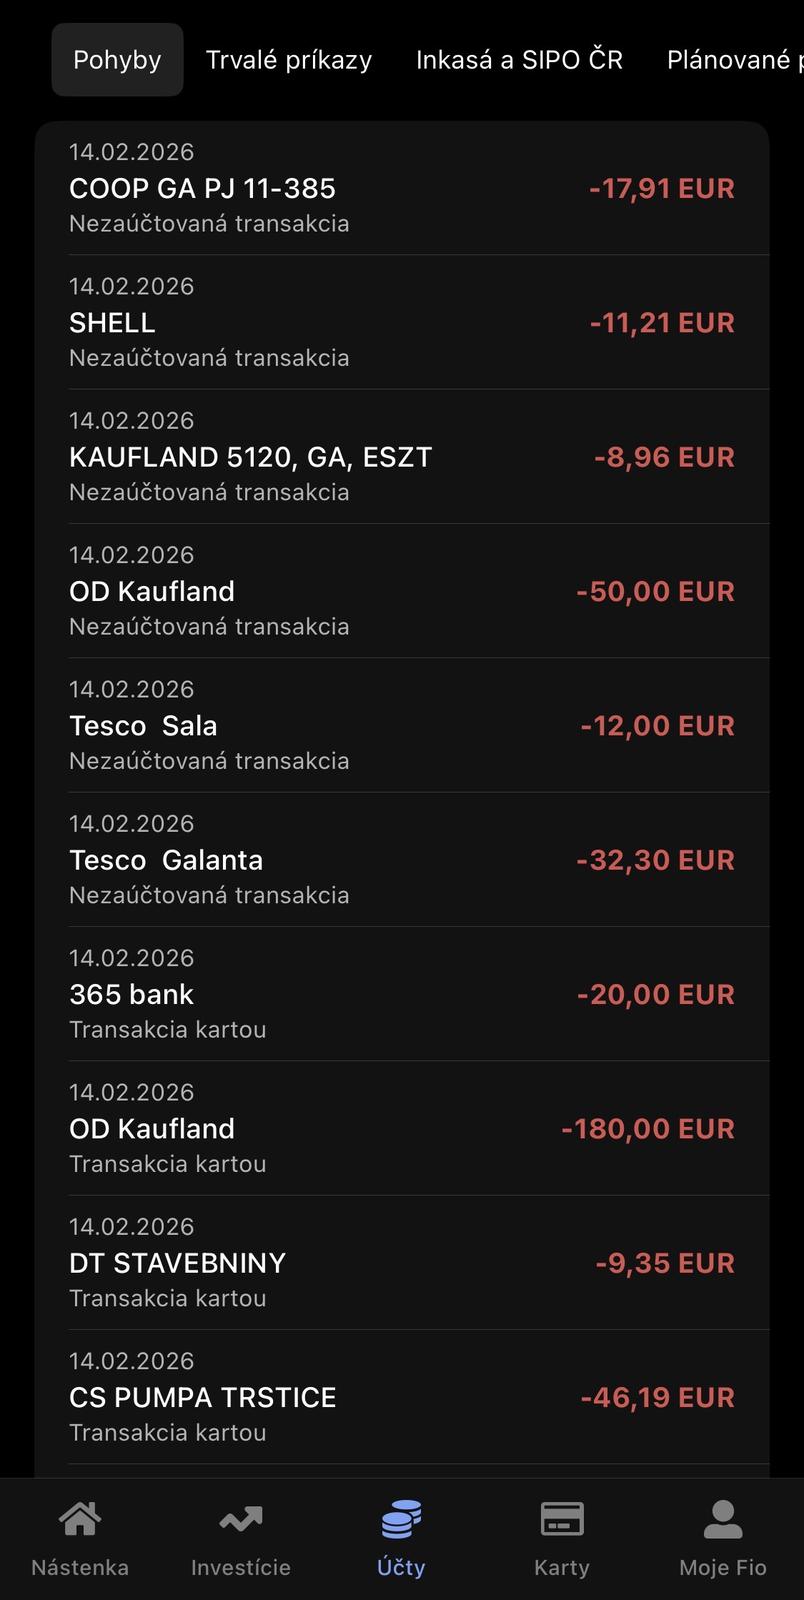Screen dimensions: 804x1600
Task: Tap the Tesco Galanta transaction
Action: pos(300,860)
